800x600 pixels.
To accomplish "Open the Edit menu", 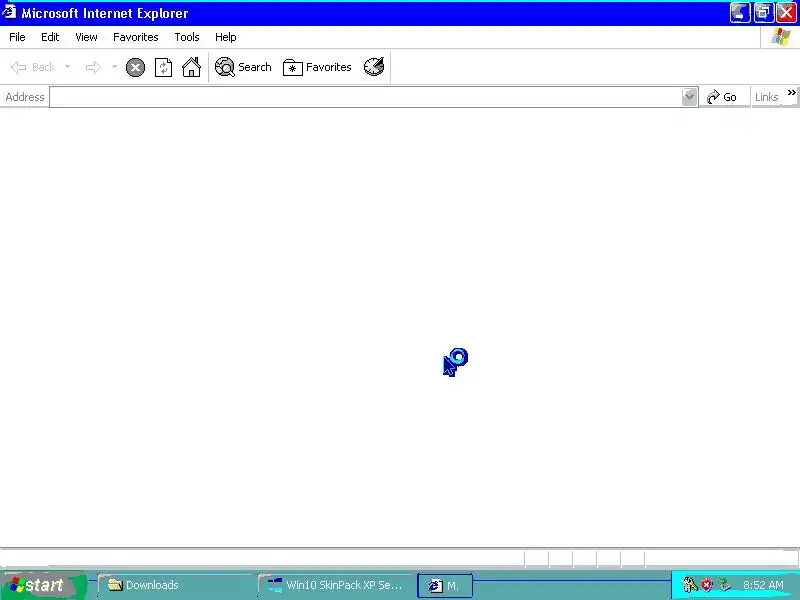I will pyautogui.click(x=50, y=37).
